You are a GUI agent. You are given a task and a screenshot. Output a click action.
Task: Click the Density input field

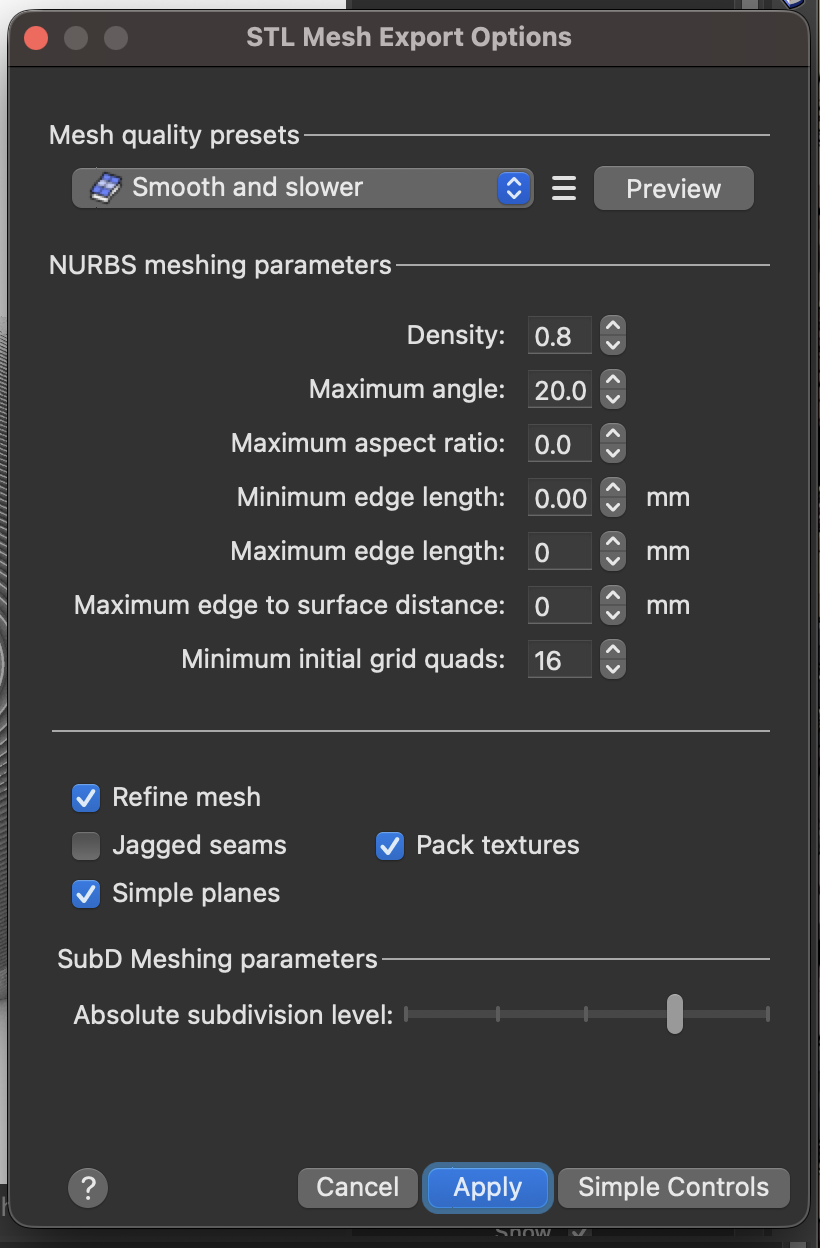[558, 336]
